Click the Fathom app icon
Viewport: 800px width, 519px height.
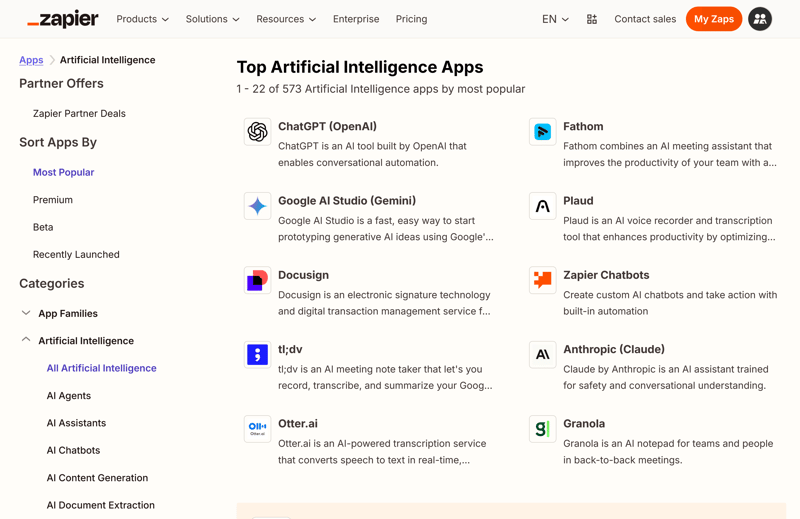tap(542, 132)
